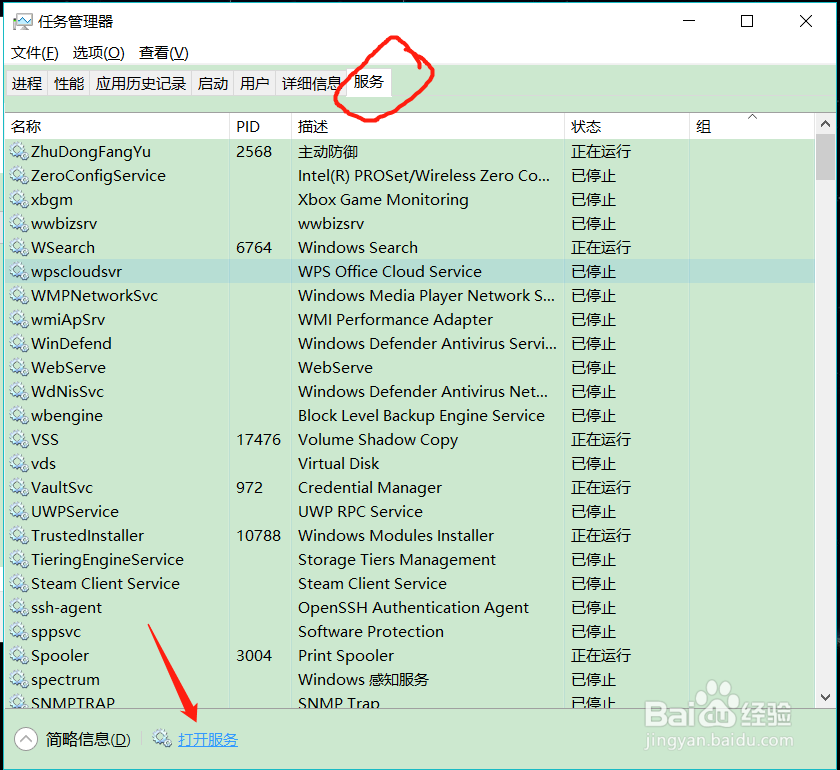This screenshot has width=840, height=770.
Task: Open the 选项(O) menu
Action: click(x=99, y=53)
